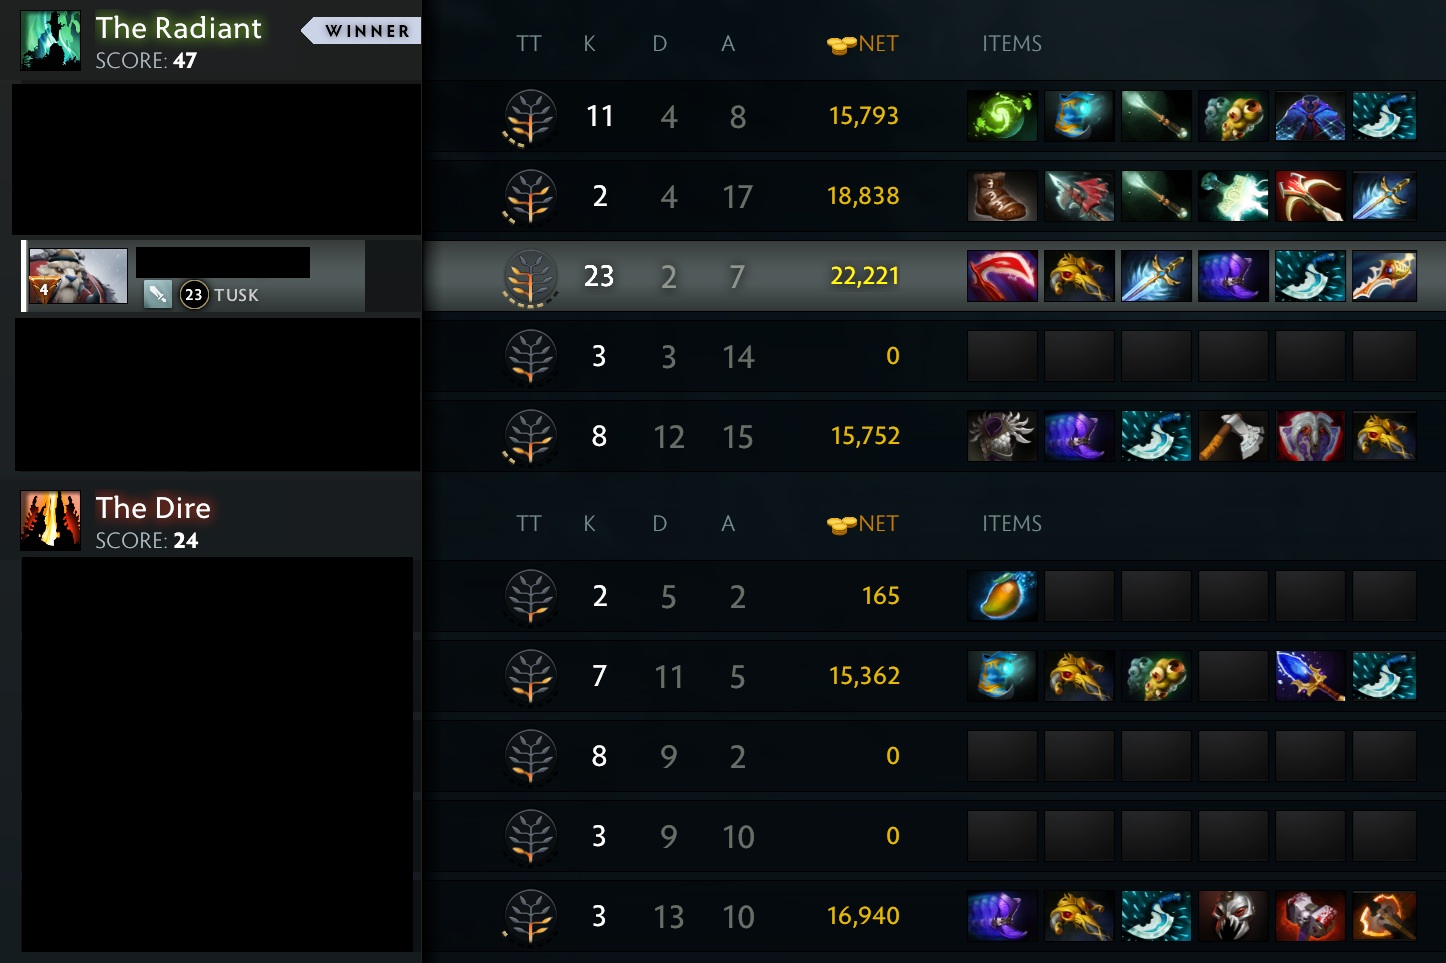
Task: Select the Glimmer Cape item icon
Action: pos(1309,116)
